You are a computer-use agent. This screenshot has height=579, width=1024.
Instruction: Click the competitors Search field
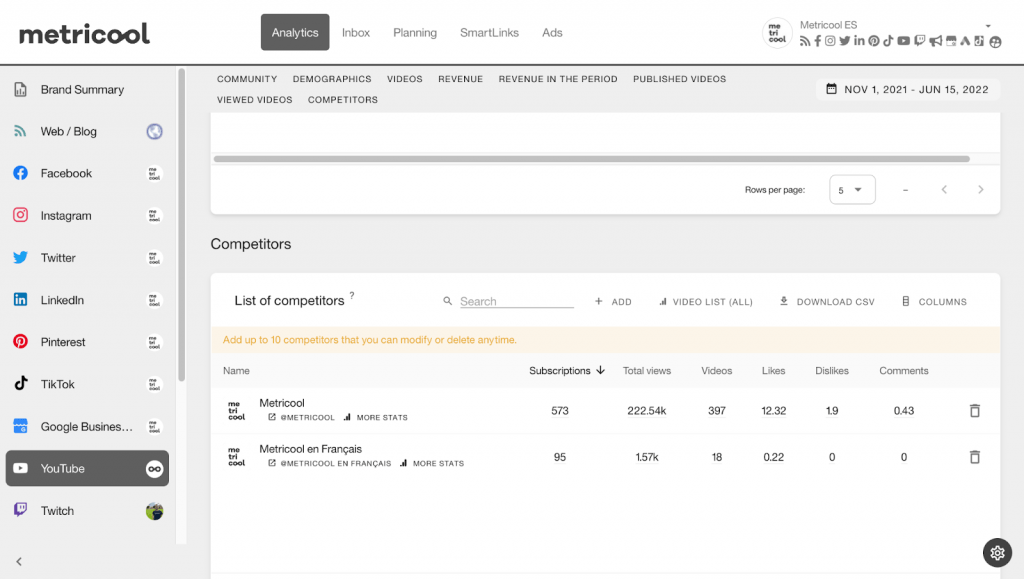[x=517, y=302]
